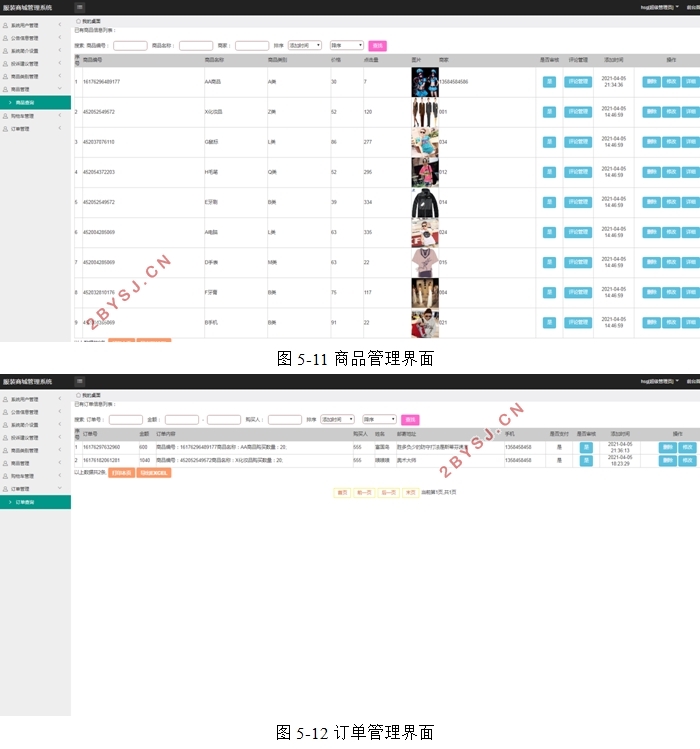Click 后一页 pagination button

389,492
